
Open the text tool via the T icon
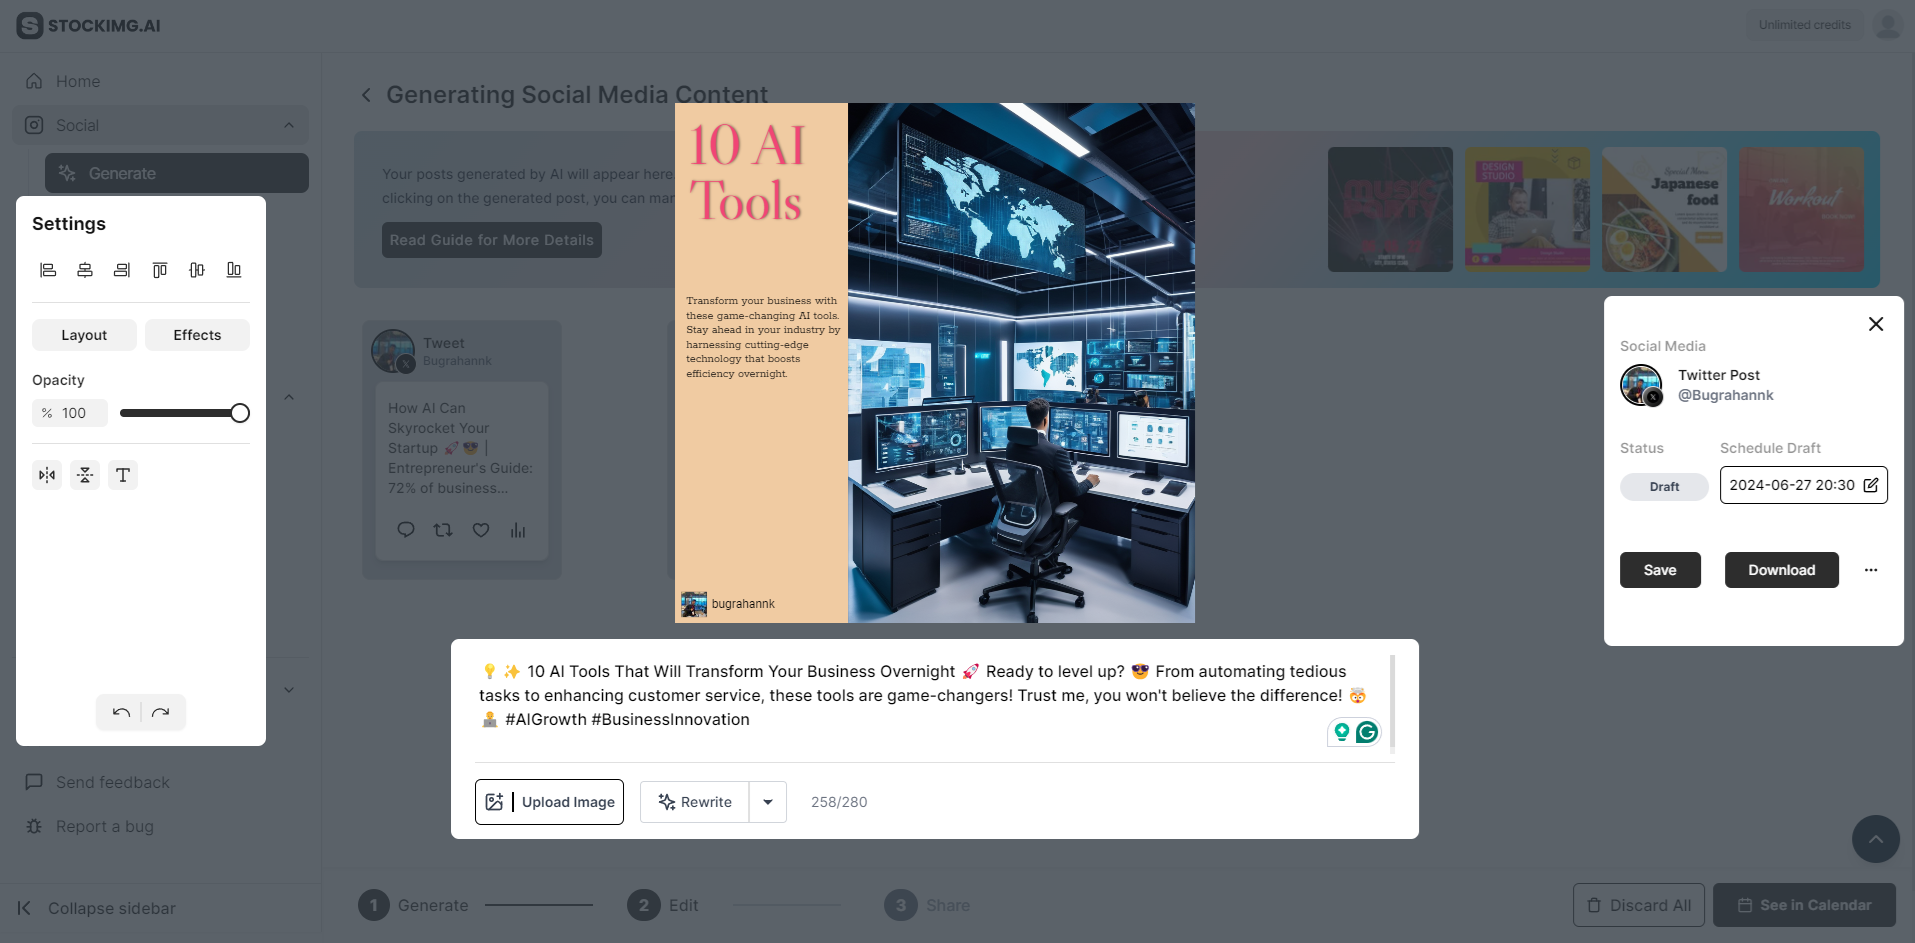coord(123,475)
